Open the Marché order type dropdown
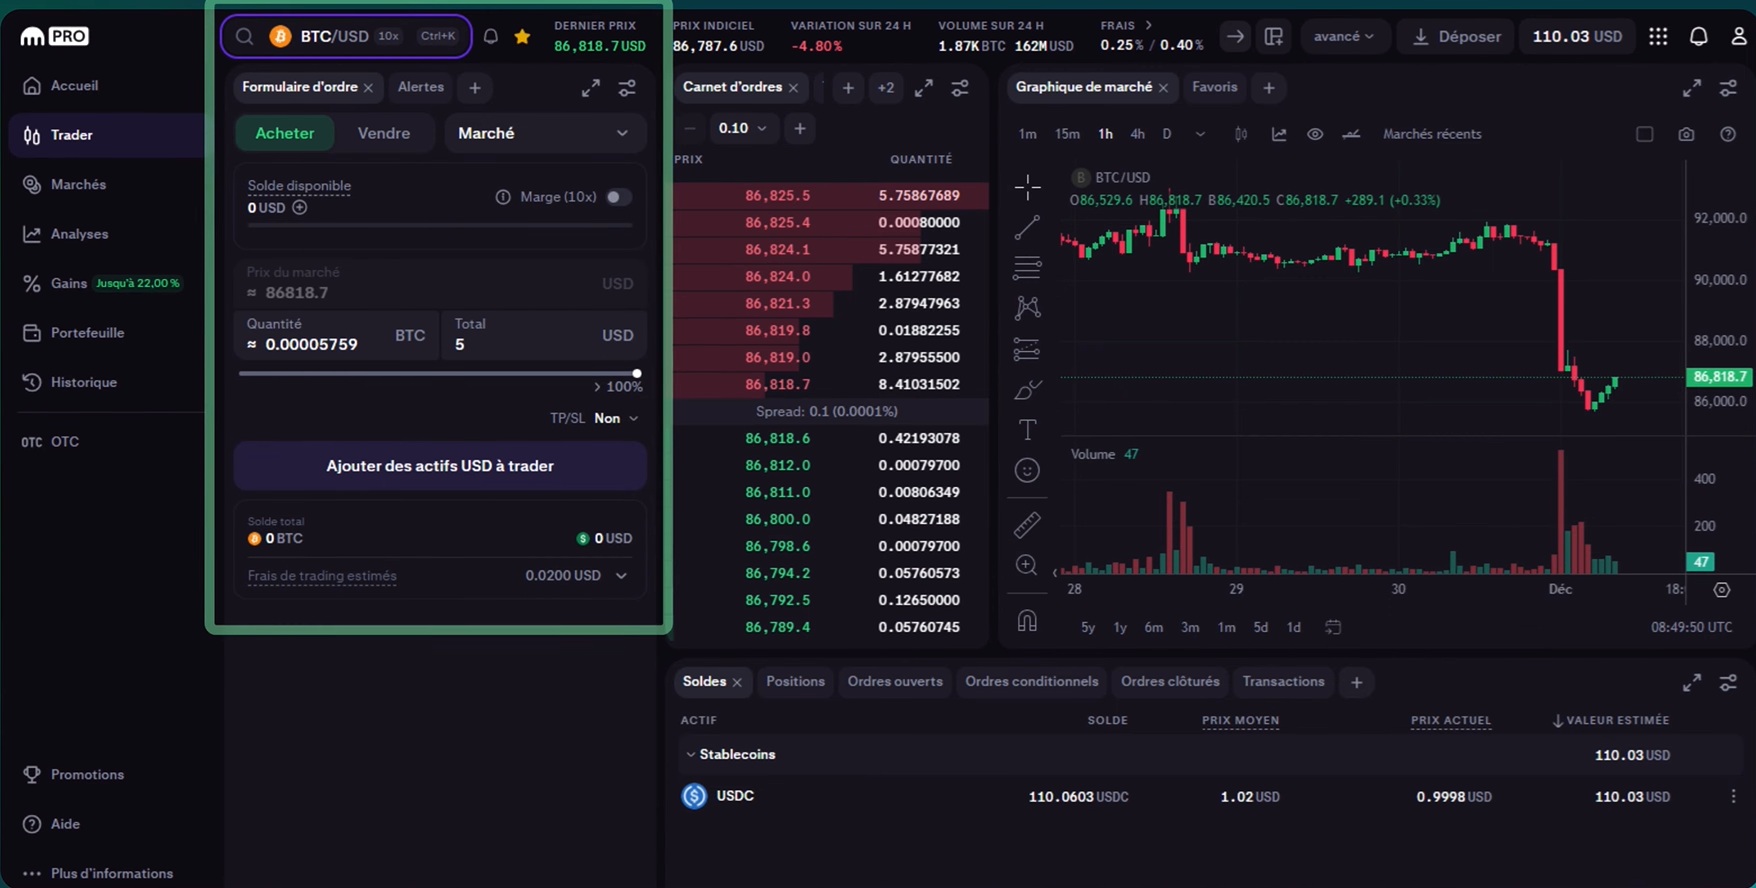 (x=544, y=133)
